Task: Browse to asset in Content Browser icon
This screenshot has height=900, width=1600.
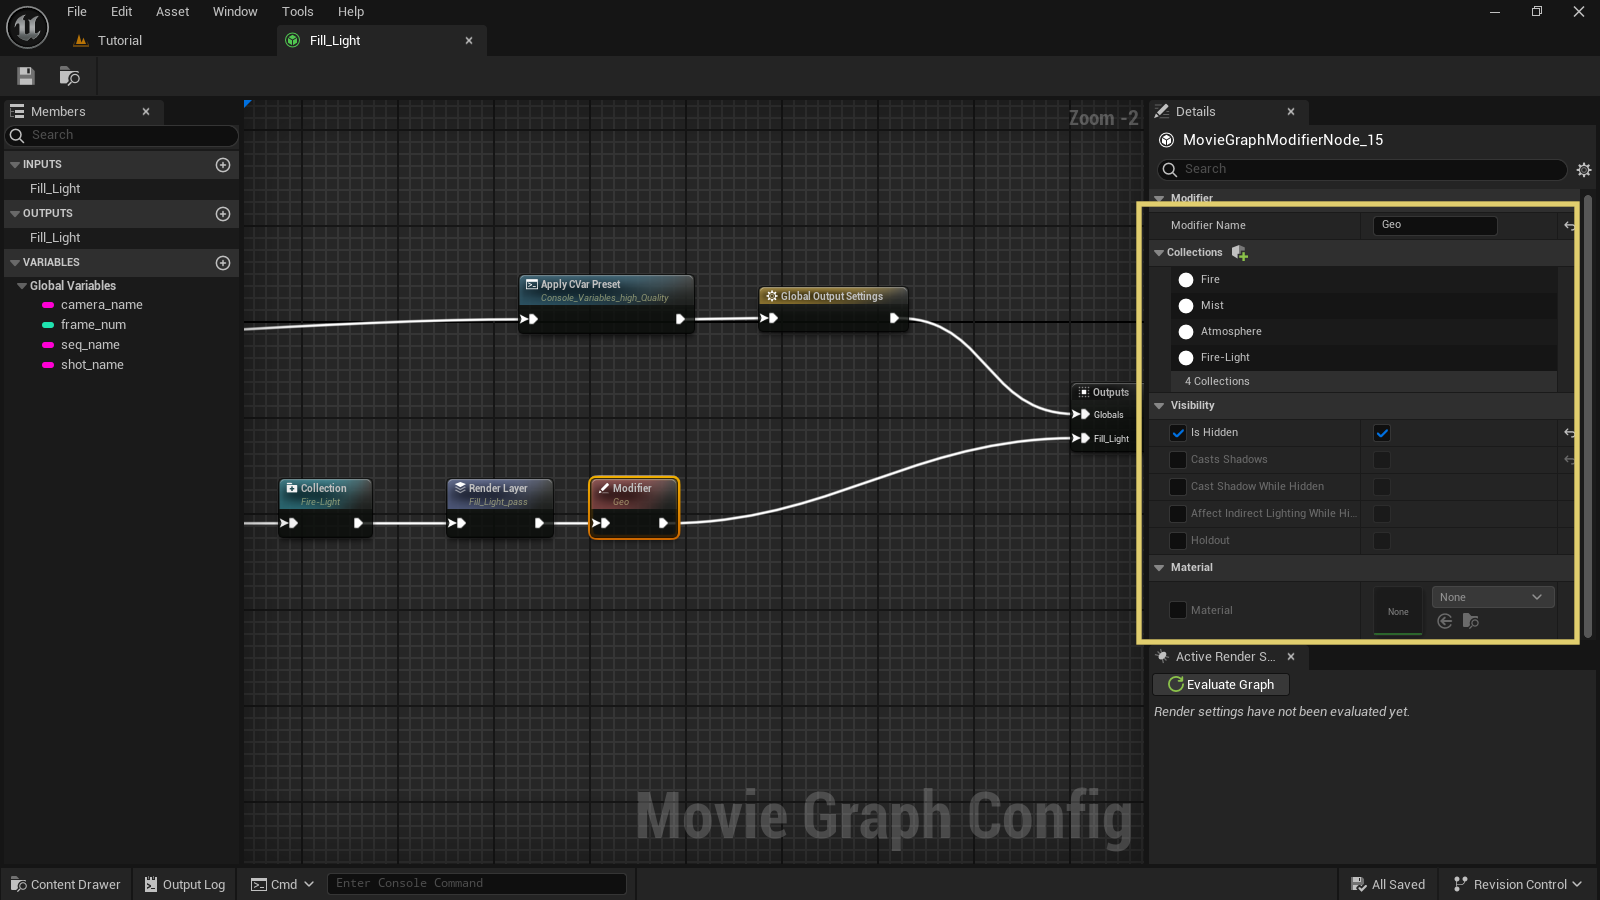Action: [x=69, y=76]
